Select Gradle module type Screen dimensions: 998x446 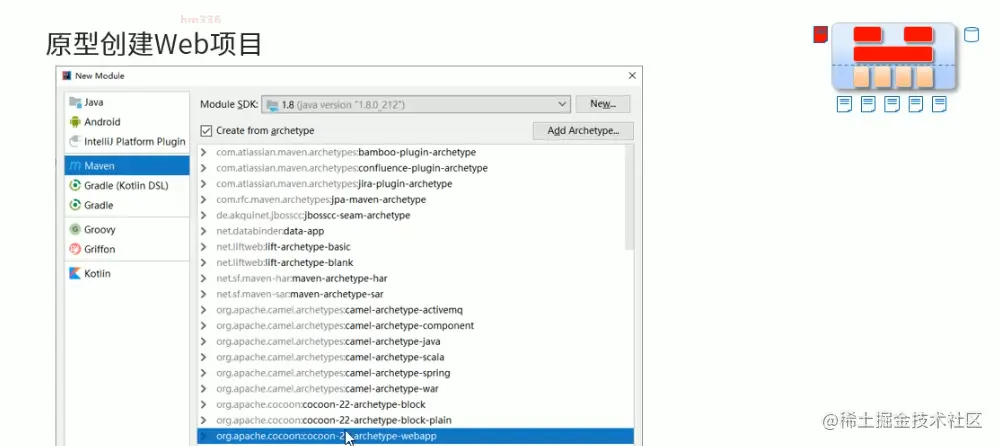click(x=127, y=206)
